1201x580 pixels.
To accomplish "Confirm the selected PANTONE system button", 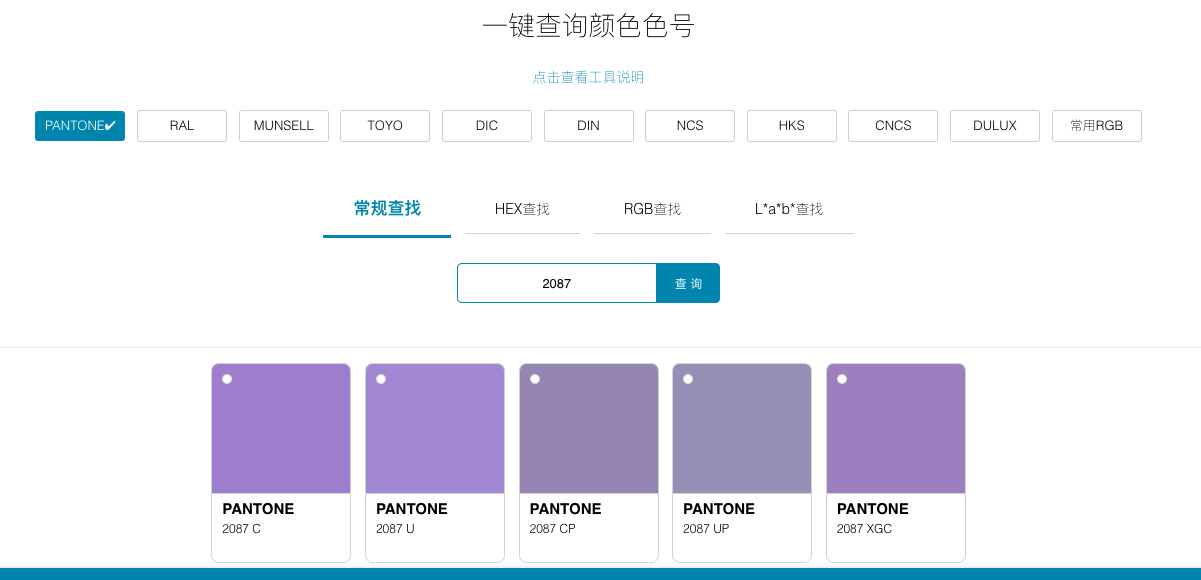I will pyautogui.click(x=79, y=125).
